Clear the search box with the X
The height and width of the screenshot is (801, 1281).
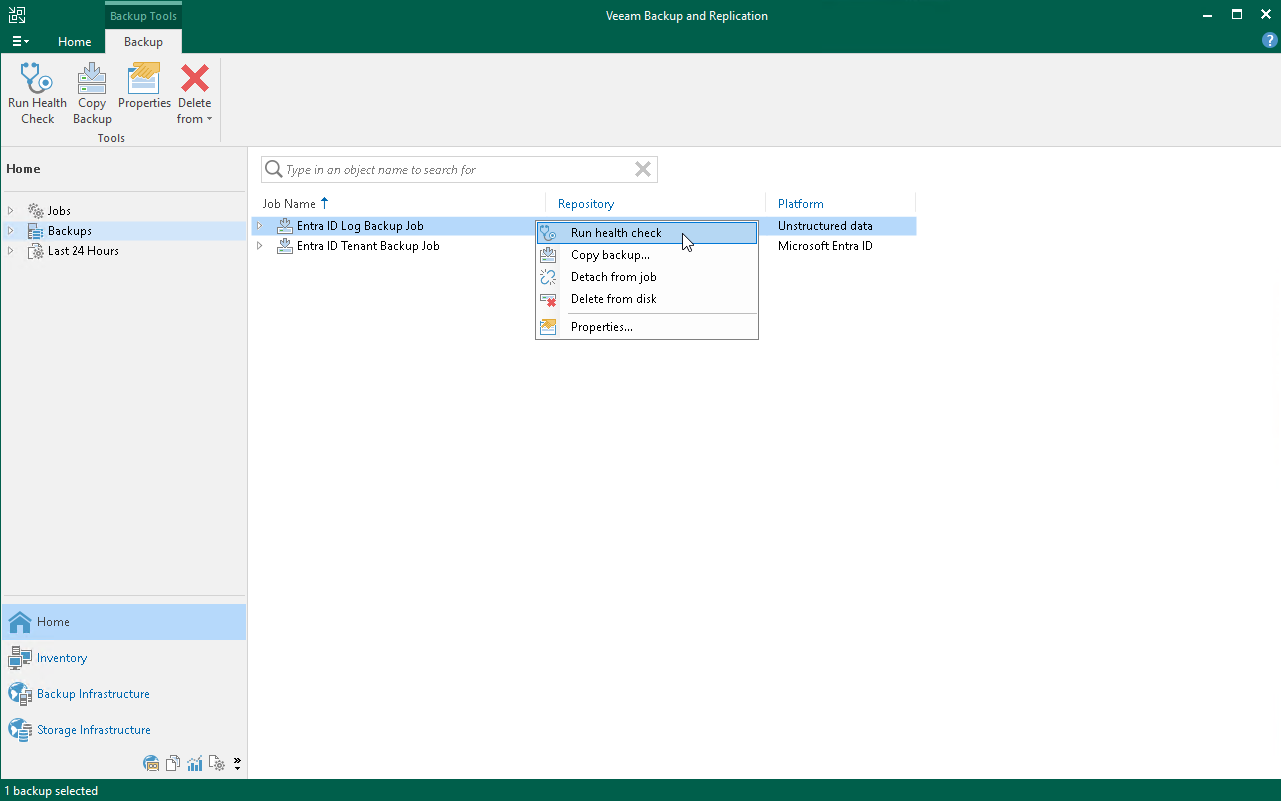tap(643, 170)
